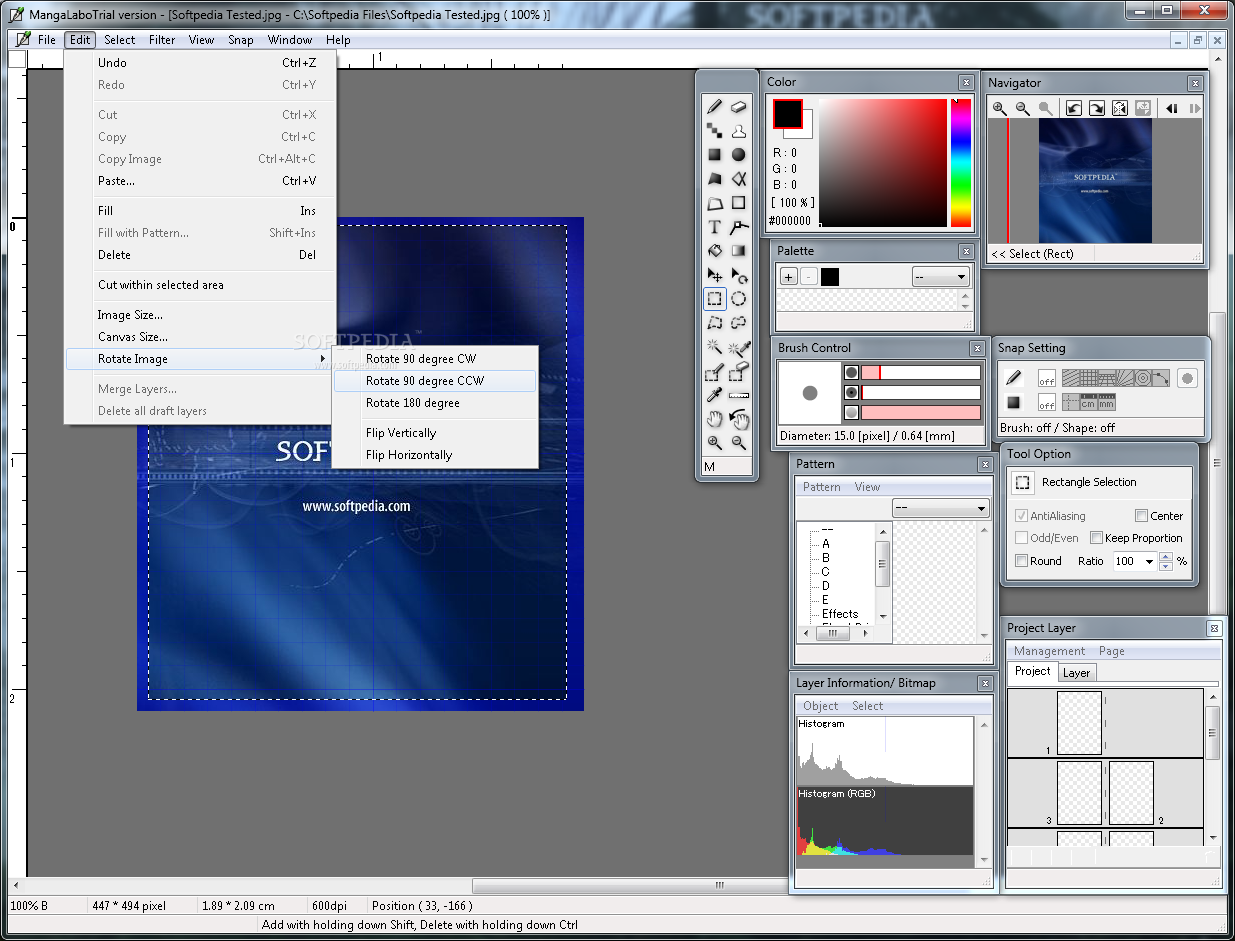Enable the Center checkbox
Image resolution: width=1235 pixels, height=941 pixels.
point(1141,516)
